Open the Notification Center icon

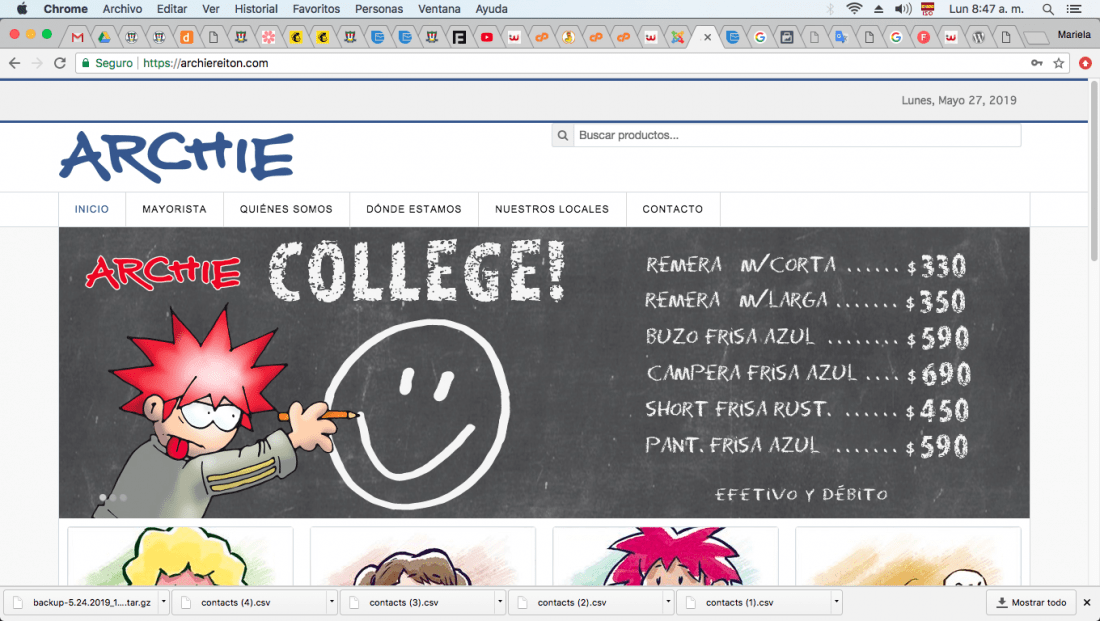point(1073,9)
